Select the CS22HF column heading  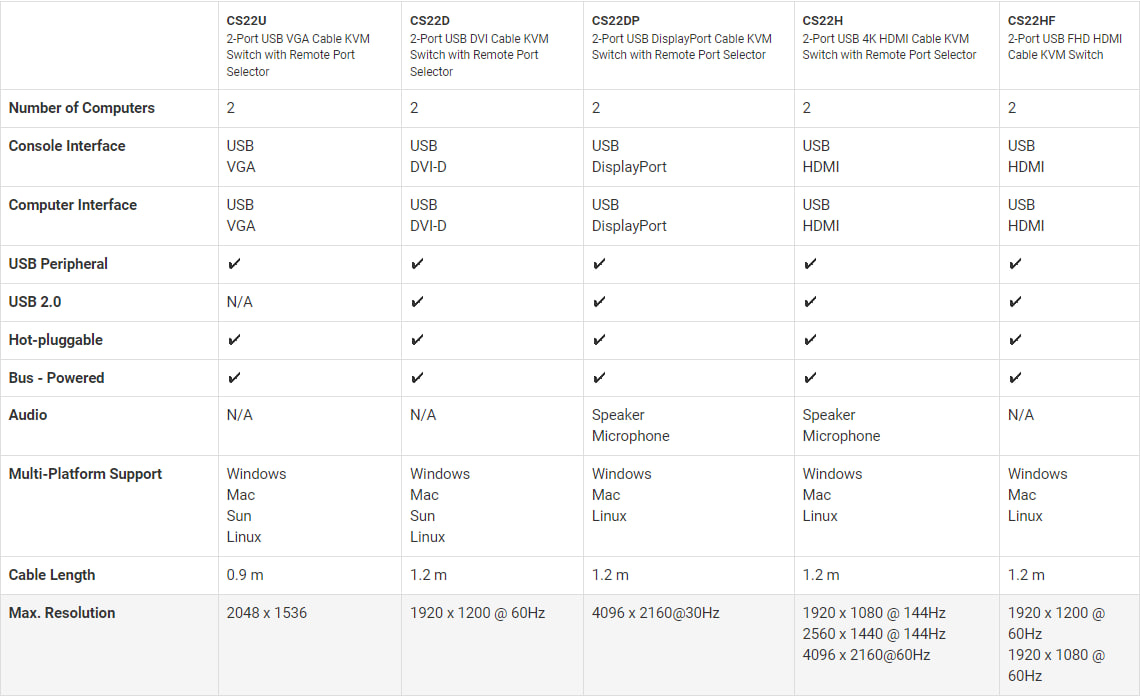pyautogui.click(x=1031, y=20)
